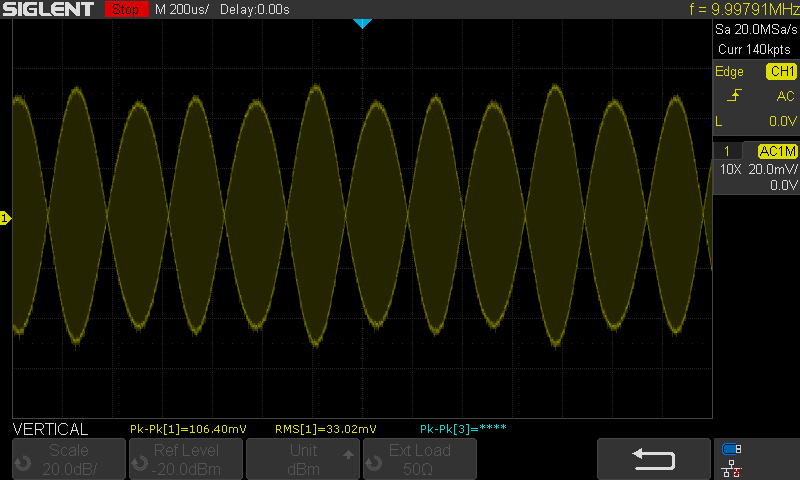Click the Curr 140kpts memory depth

coord(754,49)
